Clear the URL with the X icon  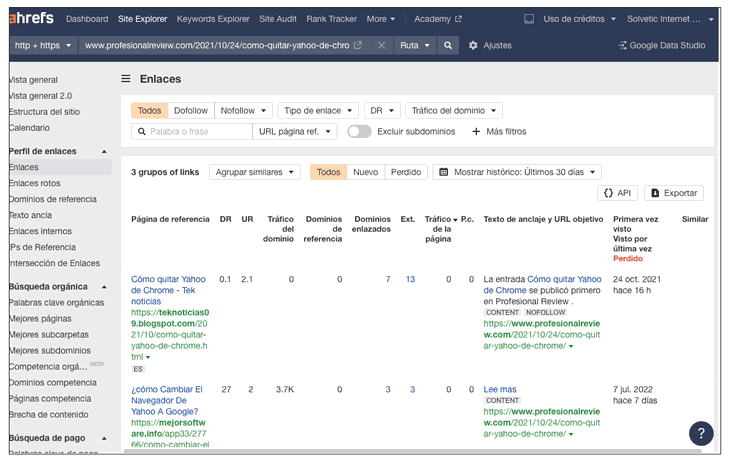383,46
